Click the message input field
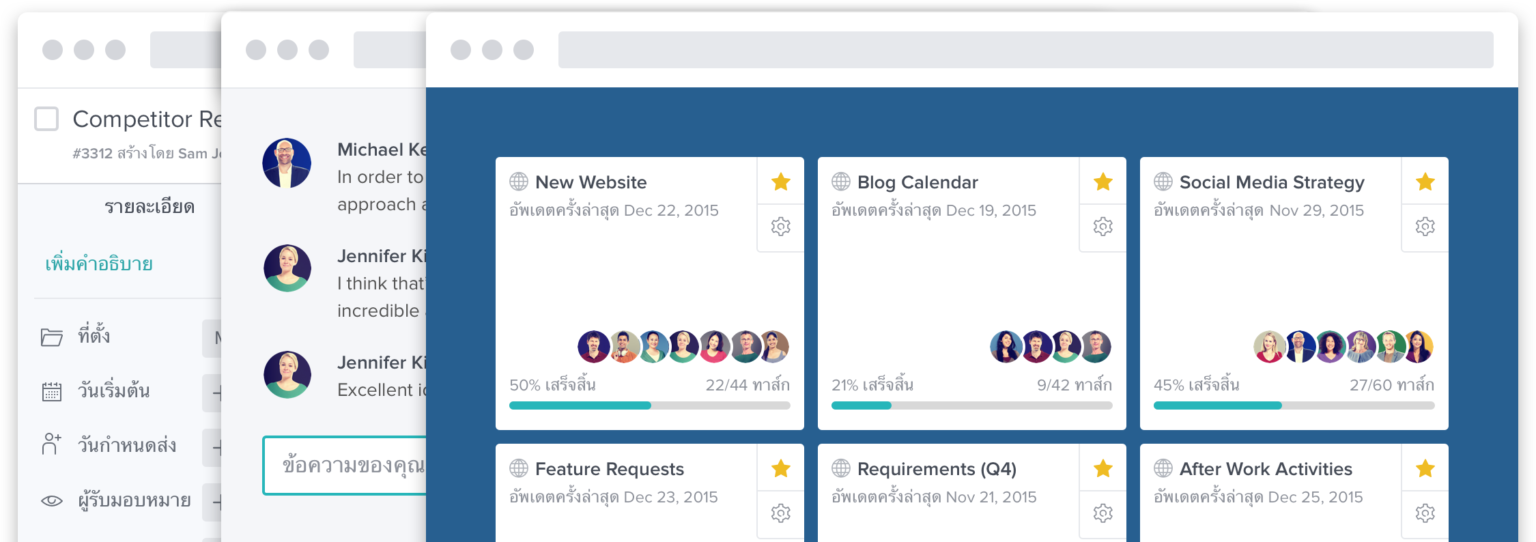Screen dimensions: 1536x542 click(x=345, y=465)
